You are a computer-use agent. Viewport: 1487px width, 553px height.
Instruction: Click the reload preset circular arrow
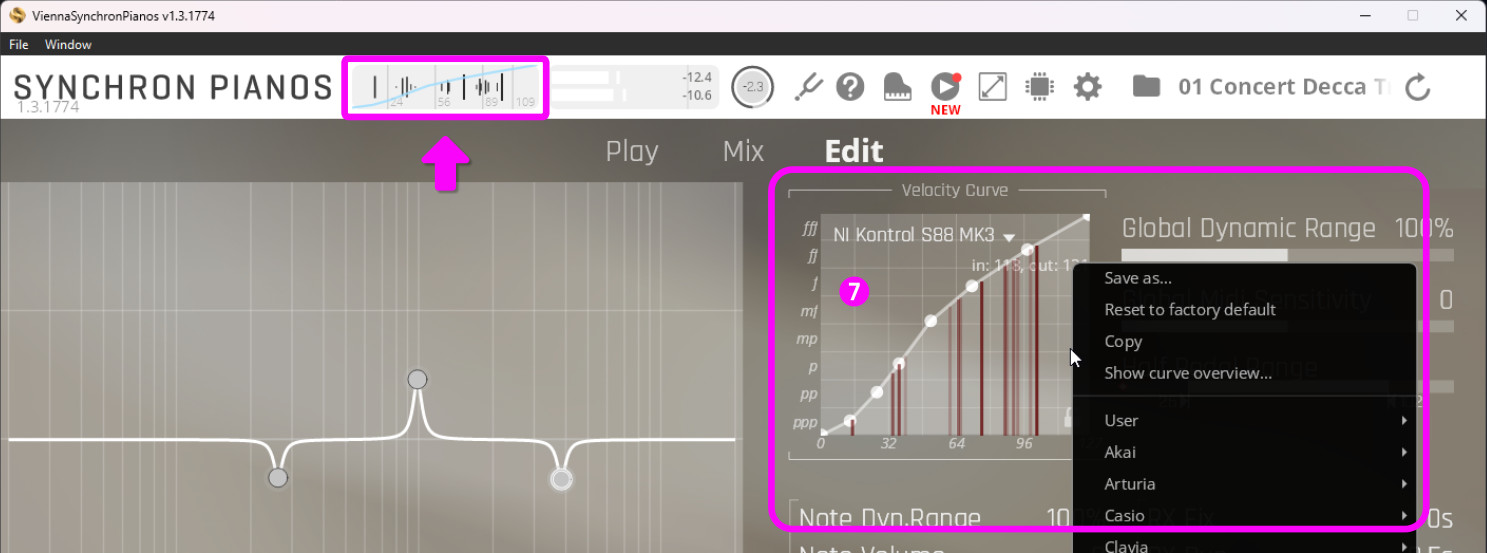(x=1417, y=88)
